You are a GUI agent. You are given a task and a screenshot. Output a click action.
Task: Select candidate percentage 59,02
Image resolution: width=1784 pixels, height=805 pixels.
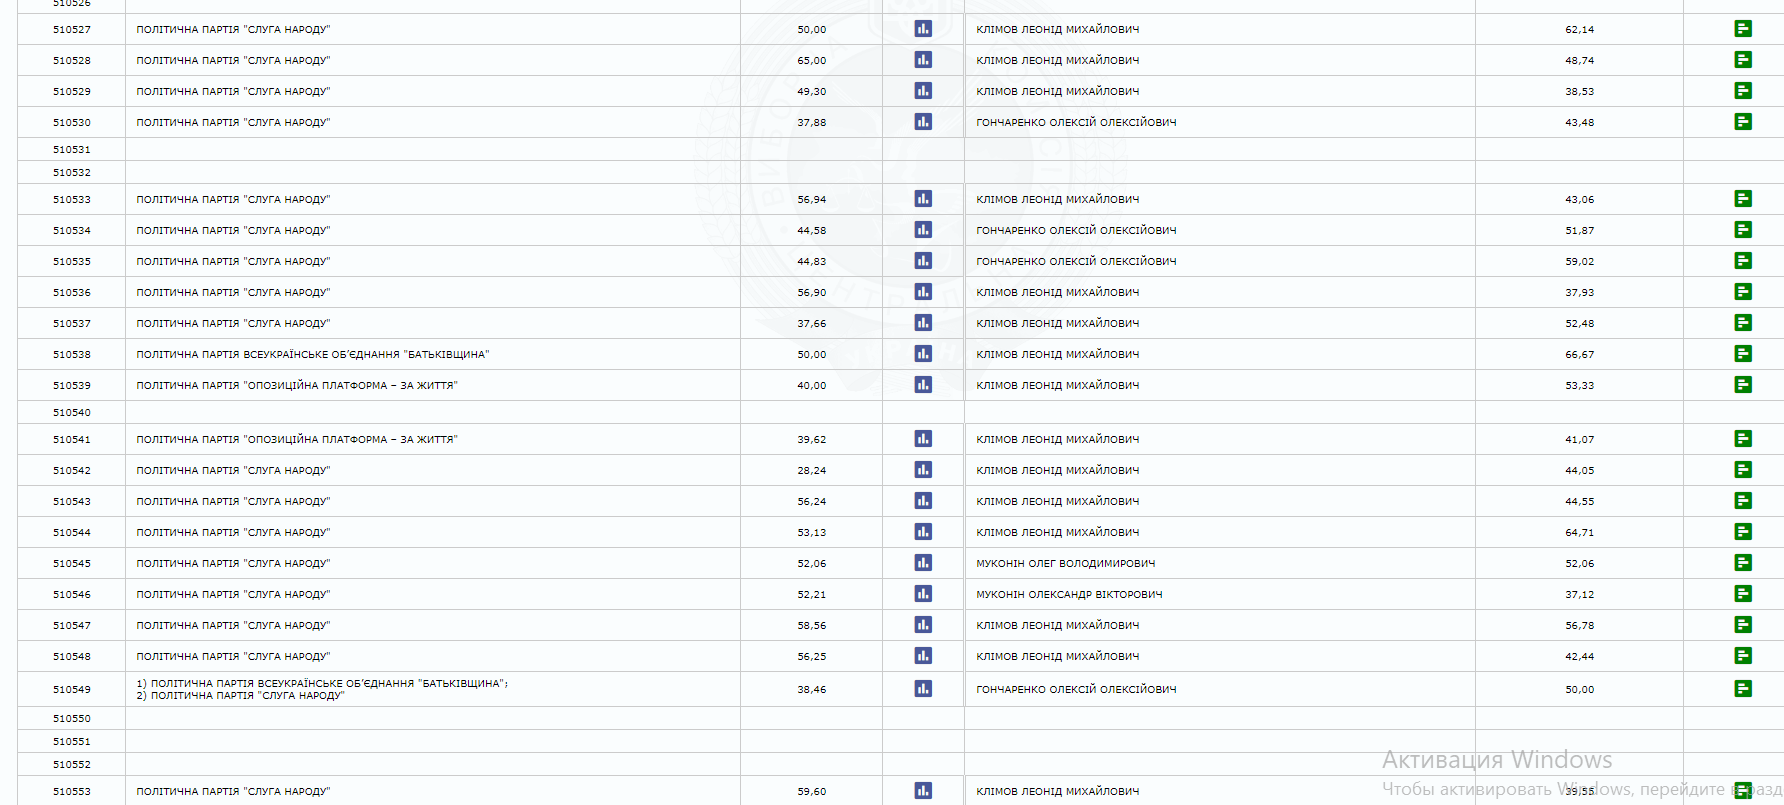pos(1580,262)
